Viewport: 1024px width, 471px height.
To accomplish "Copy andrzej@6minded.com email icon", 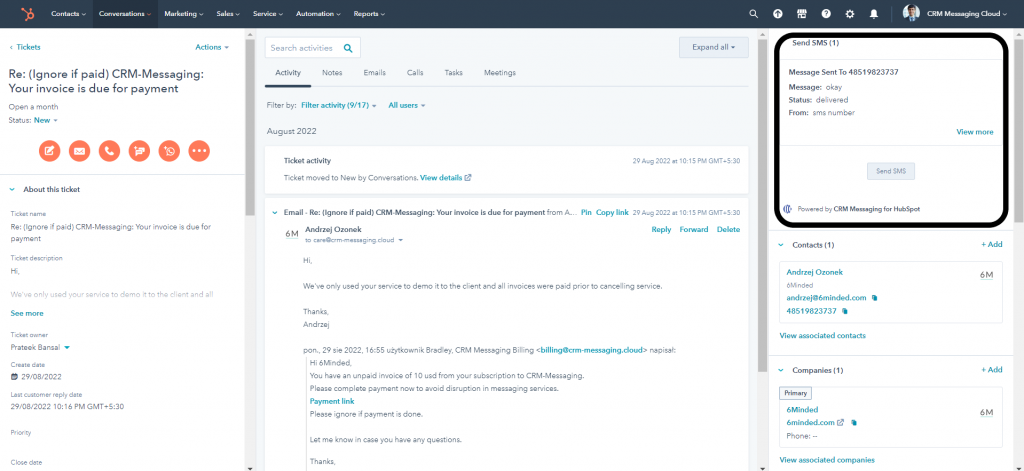I will pyautogui.click(x=874, y=298).
